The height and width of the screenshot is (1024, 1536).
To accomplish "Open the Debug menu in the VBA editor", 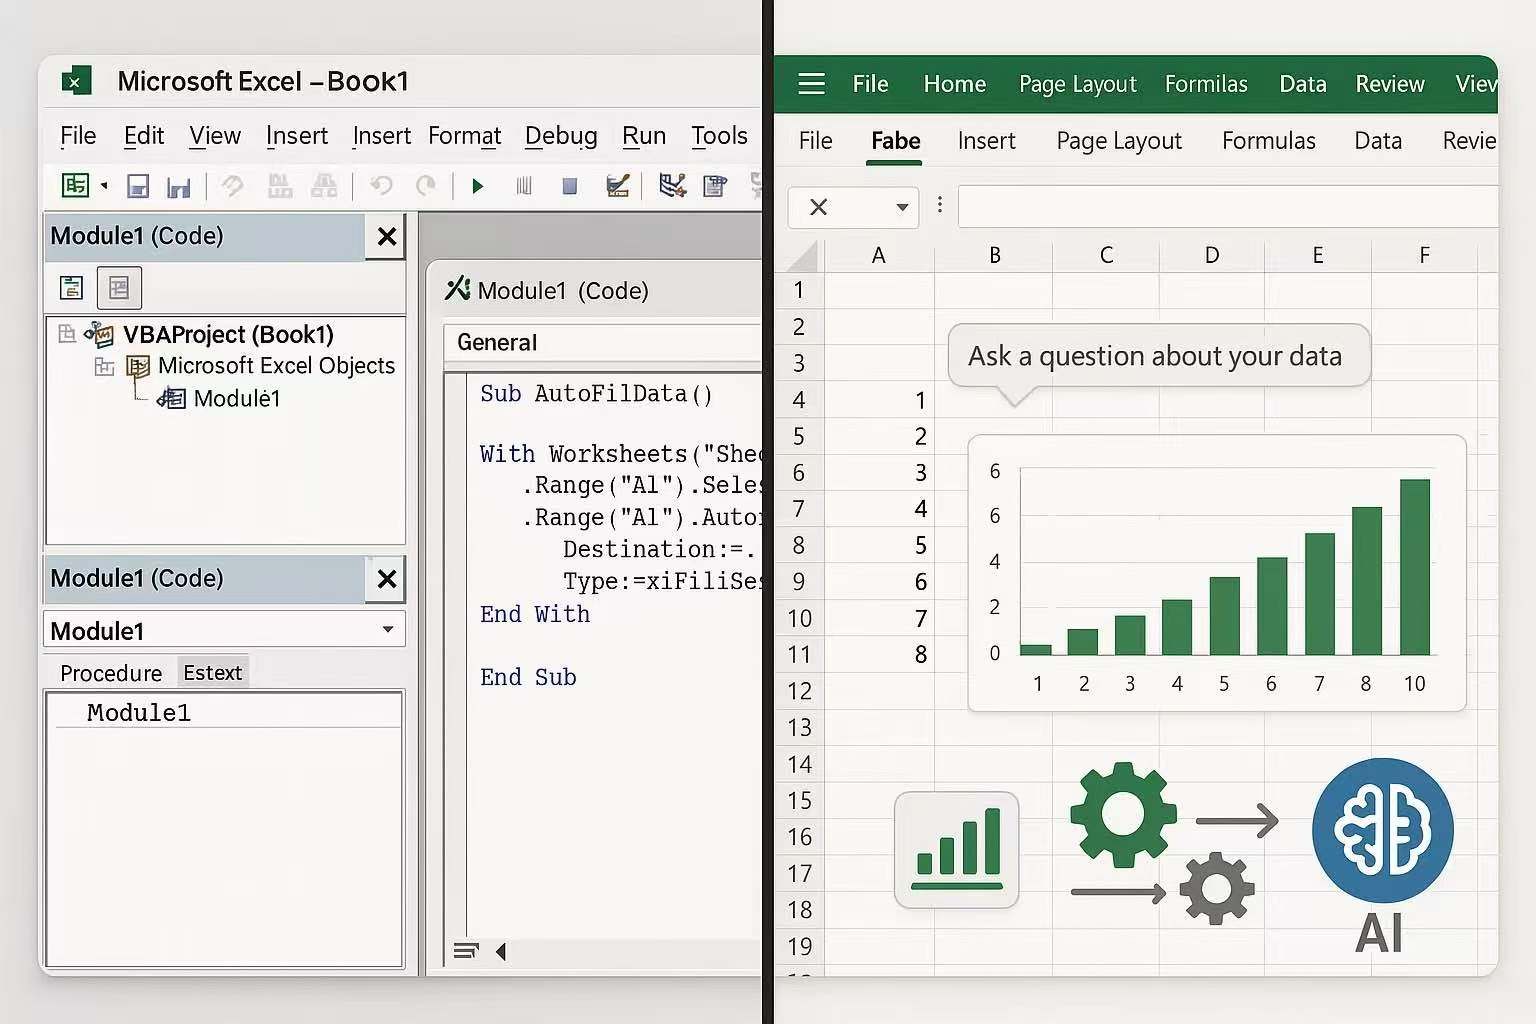I will 561,136.
